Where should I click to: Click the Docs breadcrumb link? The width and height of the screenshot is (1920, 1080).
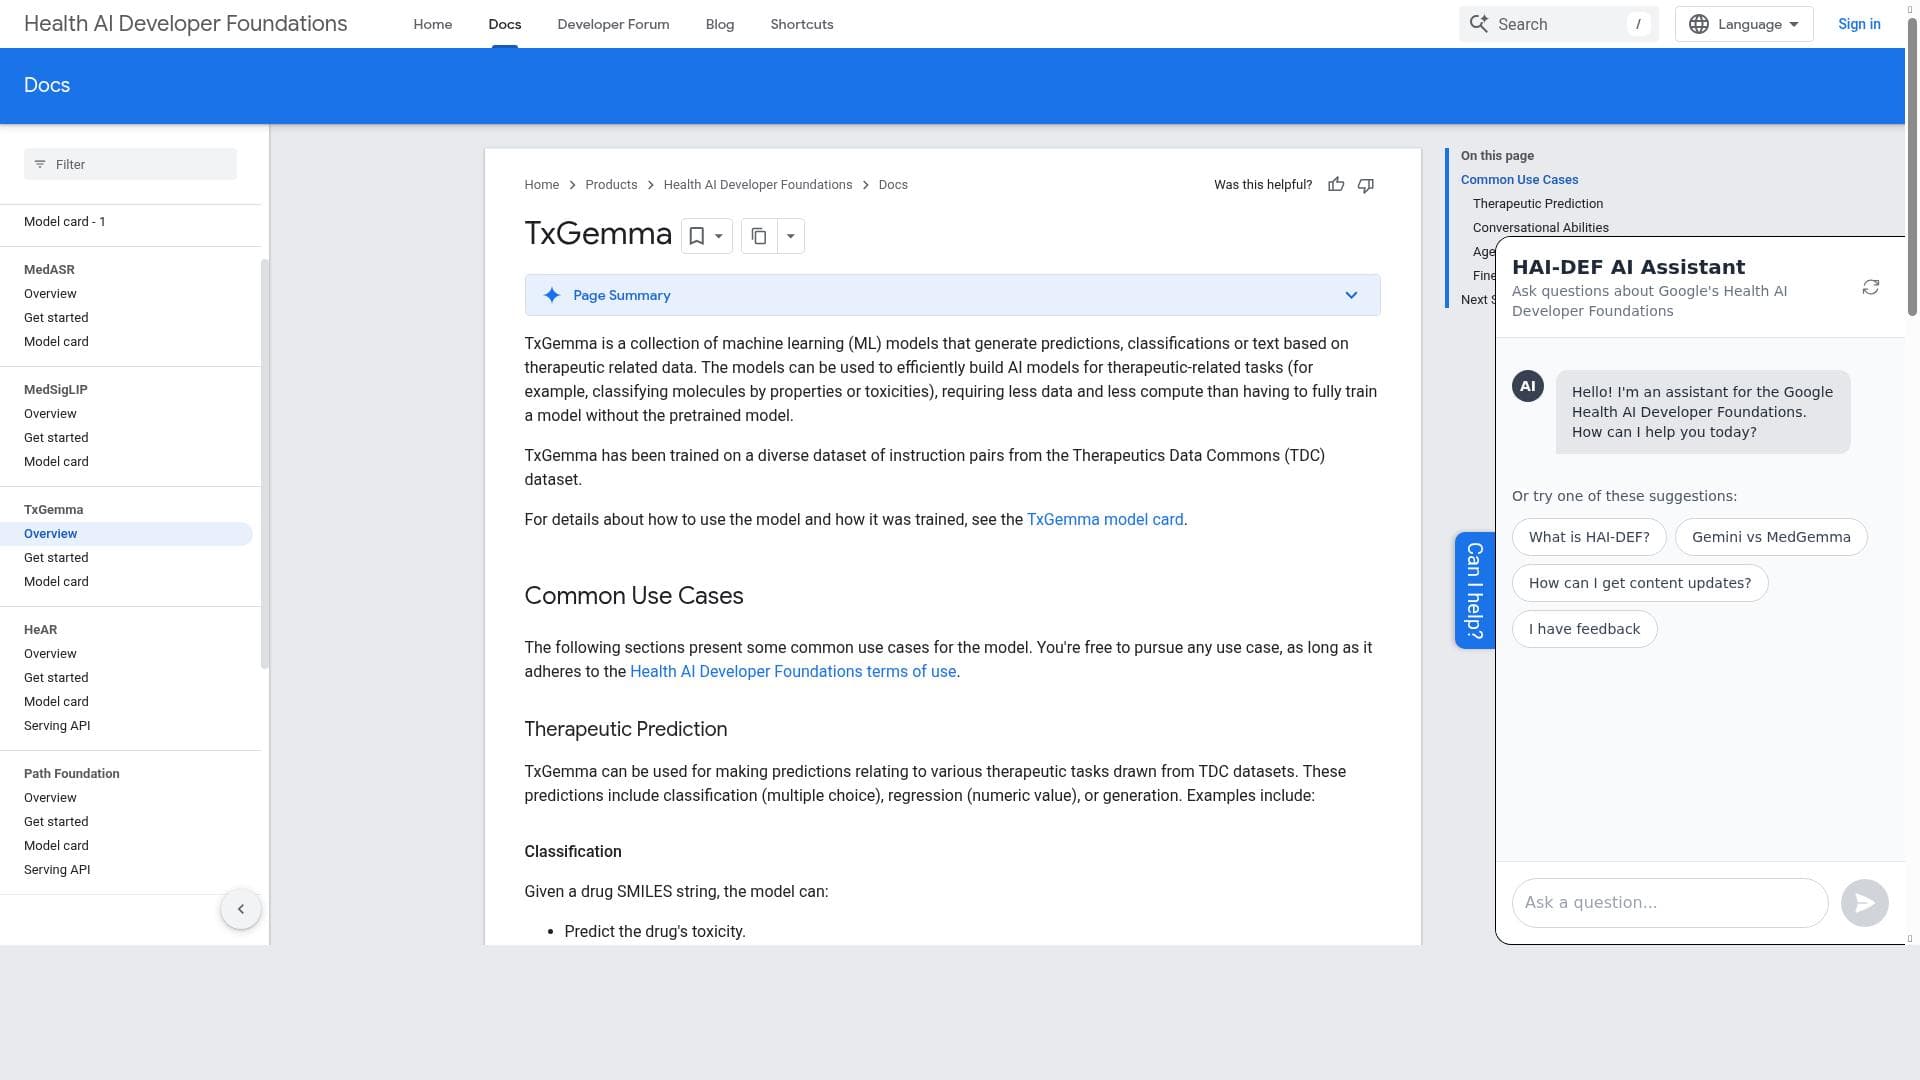(x=893, y=185)
